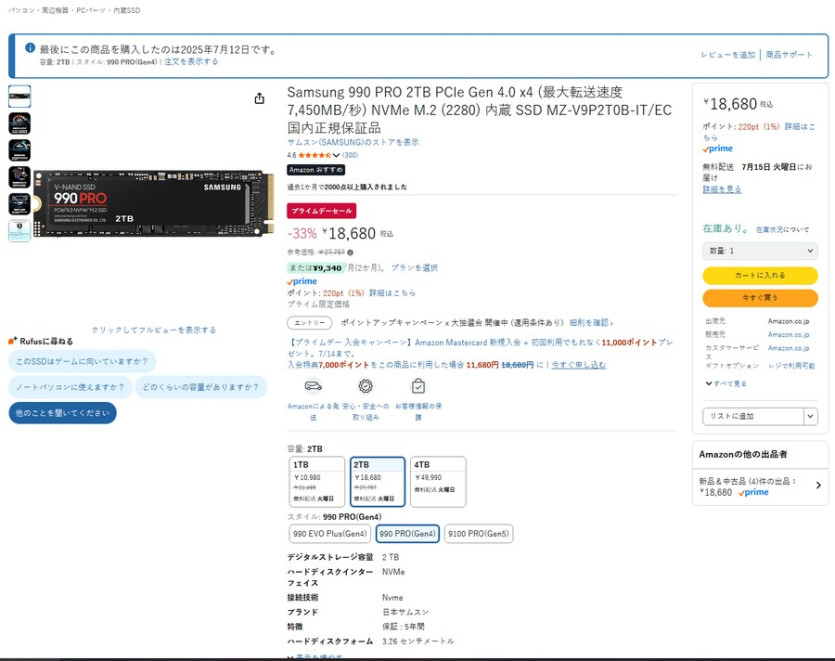Click the Amazonによる発送 truck icon
Image resolution: width=835 pixels, height=661 pixels.
(312, 386)
